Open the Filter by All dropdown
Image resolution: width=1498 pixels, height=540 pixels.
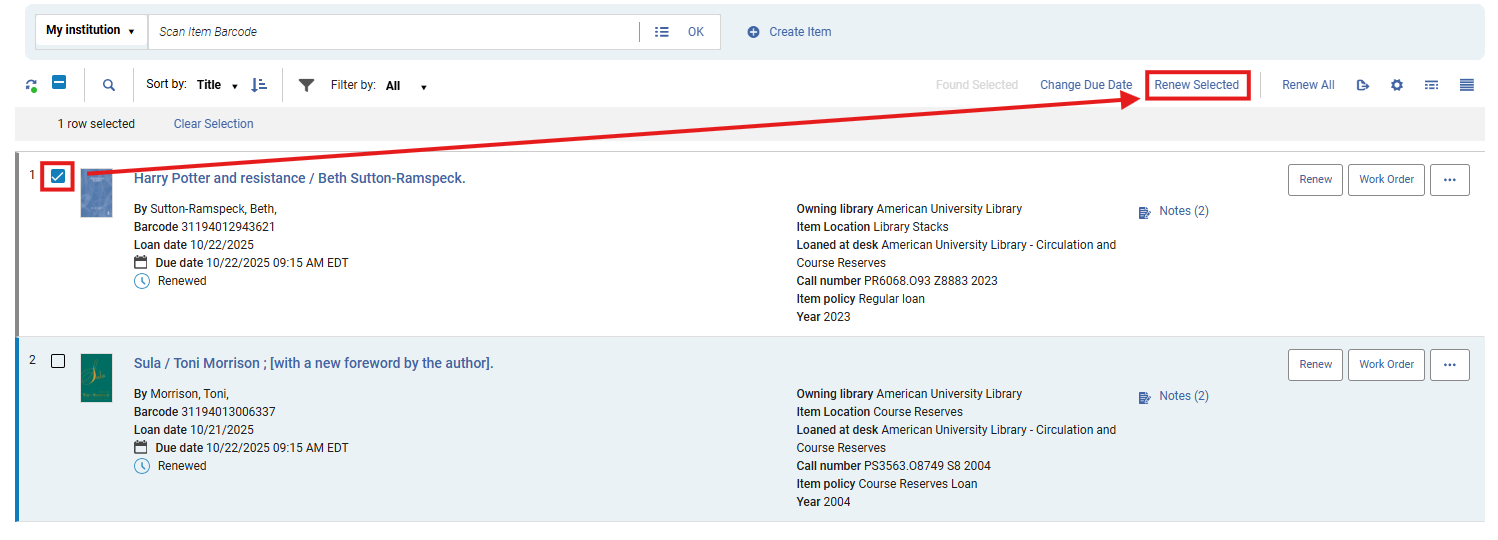point(405,86)
